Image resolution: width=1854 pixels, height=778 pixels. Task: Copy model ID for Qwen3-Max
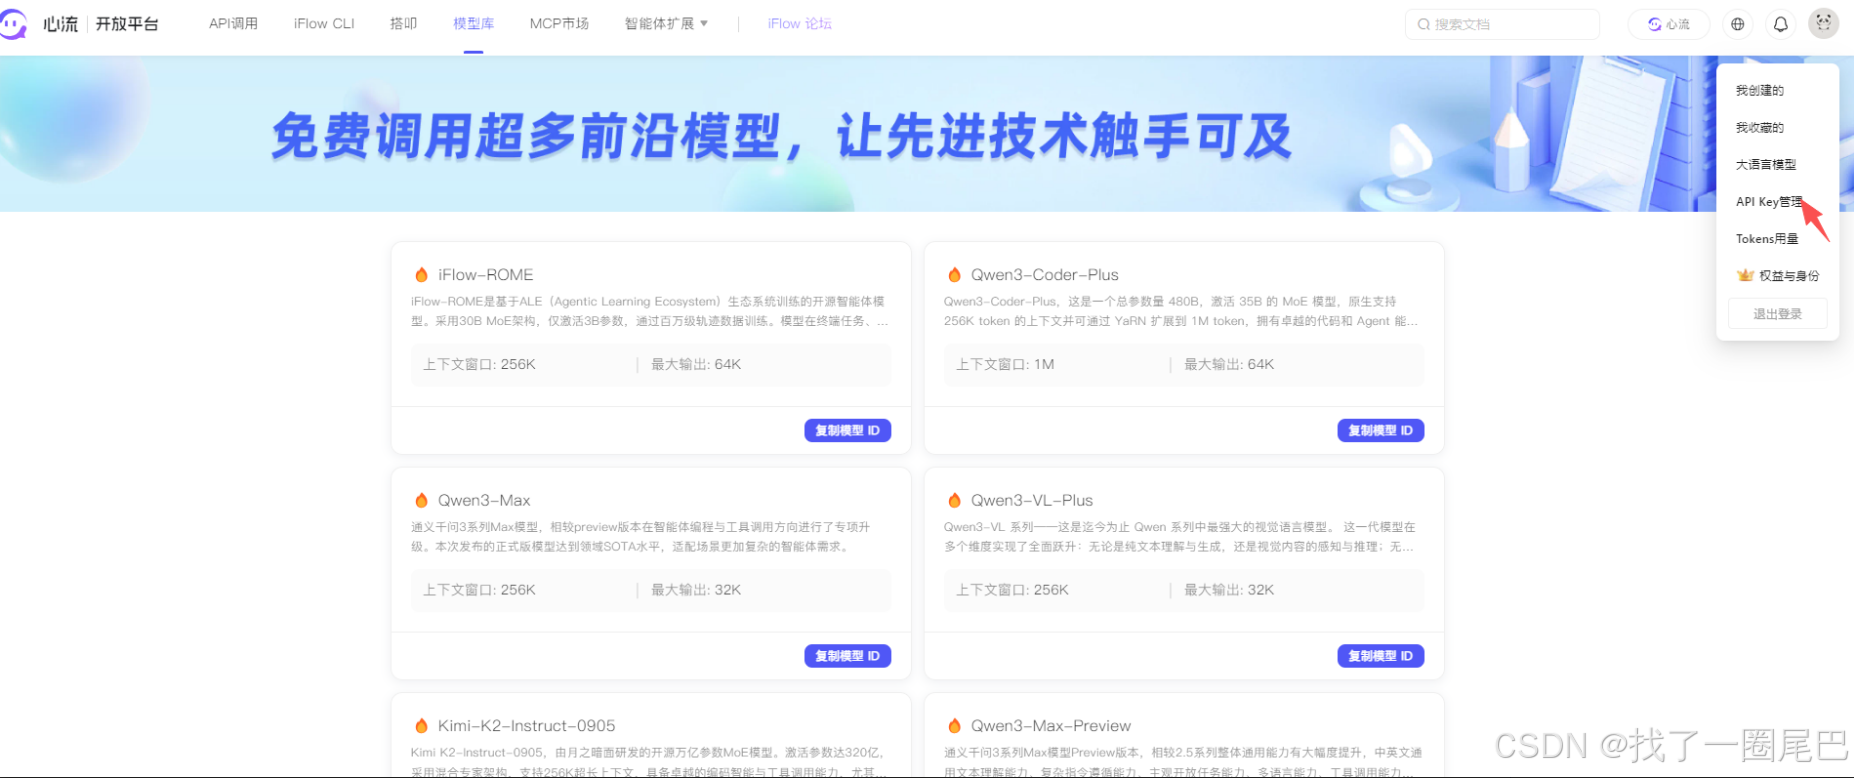(848, 656)
